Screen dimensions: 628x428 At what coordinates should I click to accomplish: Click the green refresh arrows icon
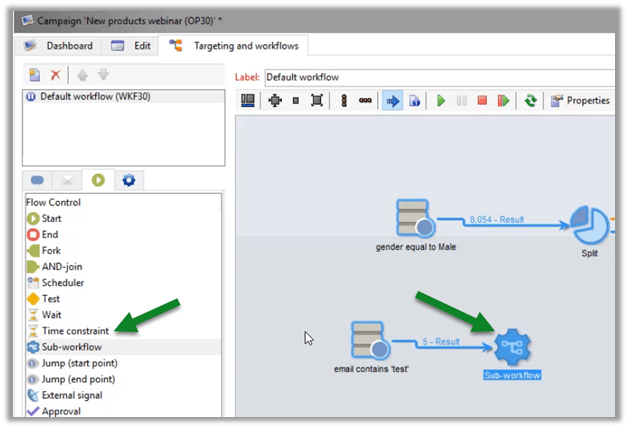click(531, 101)
